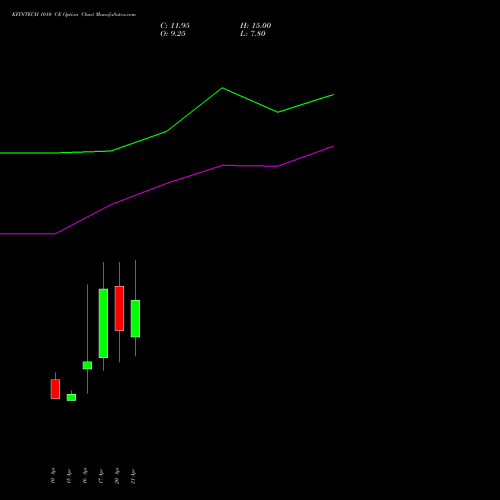Click the "21 Apr" date axis label
This screenshot has width=500, height=500.
pos(133,476)
